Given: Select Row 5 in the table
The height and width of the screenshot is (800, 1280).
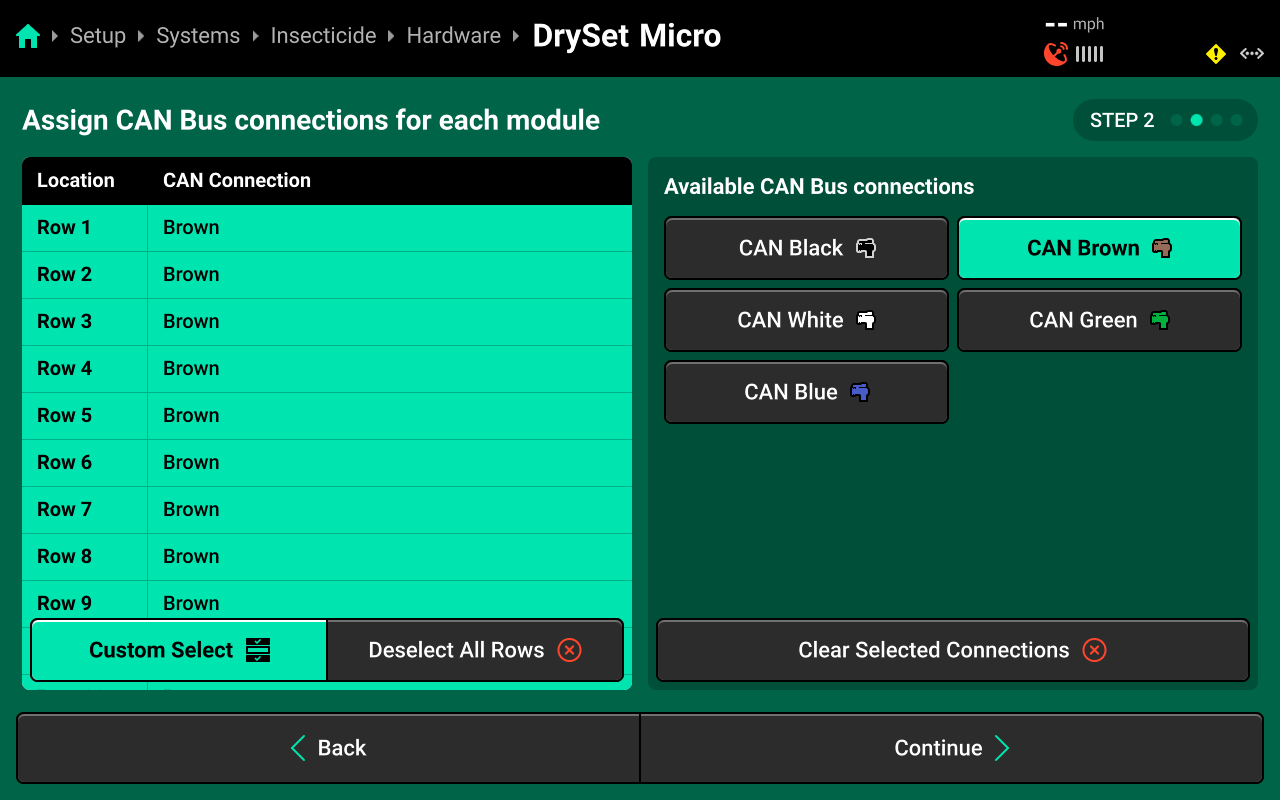Looking at the screenshot, I should [327, 416].
